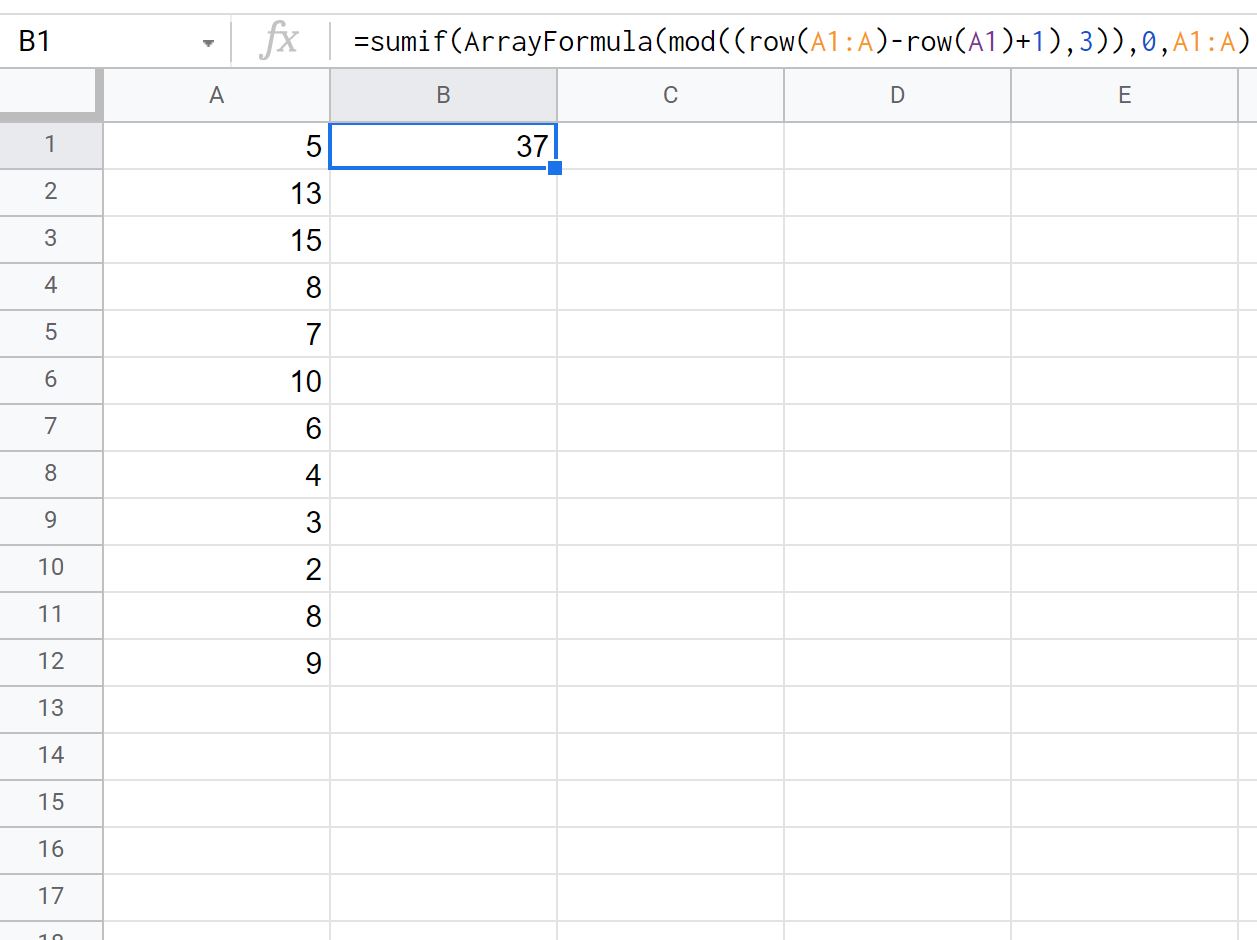The width and height of the screenshot is (1257, 940).
Task: Select row 5 header
Action: click(x=51, y=334)
